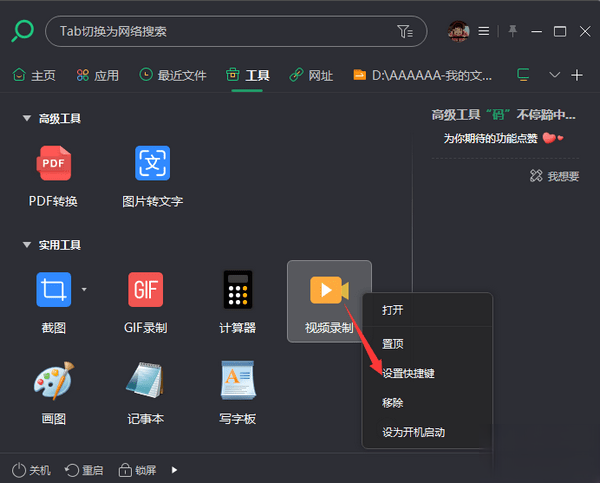Switch to the 主页 tab
This screenshot has height=483, width=600.
pyautogui.click(x=34, y=75)
